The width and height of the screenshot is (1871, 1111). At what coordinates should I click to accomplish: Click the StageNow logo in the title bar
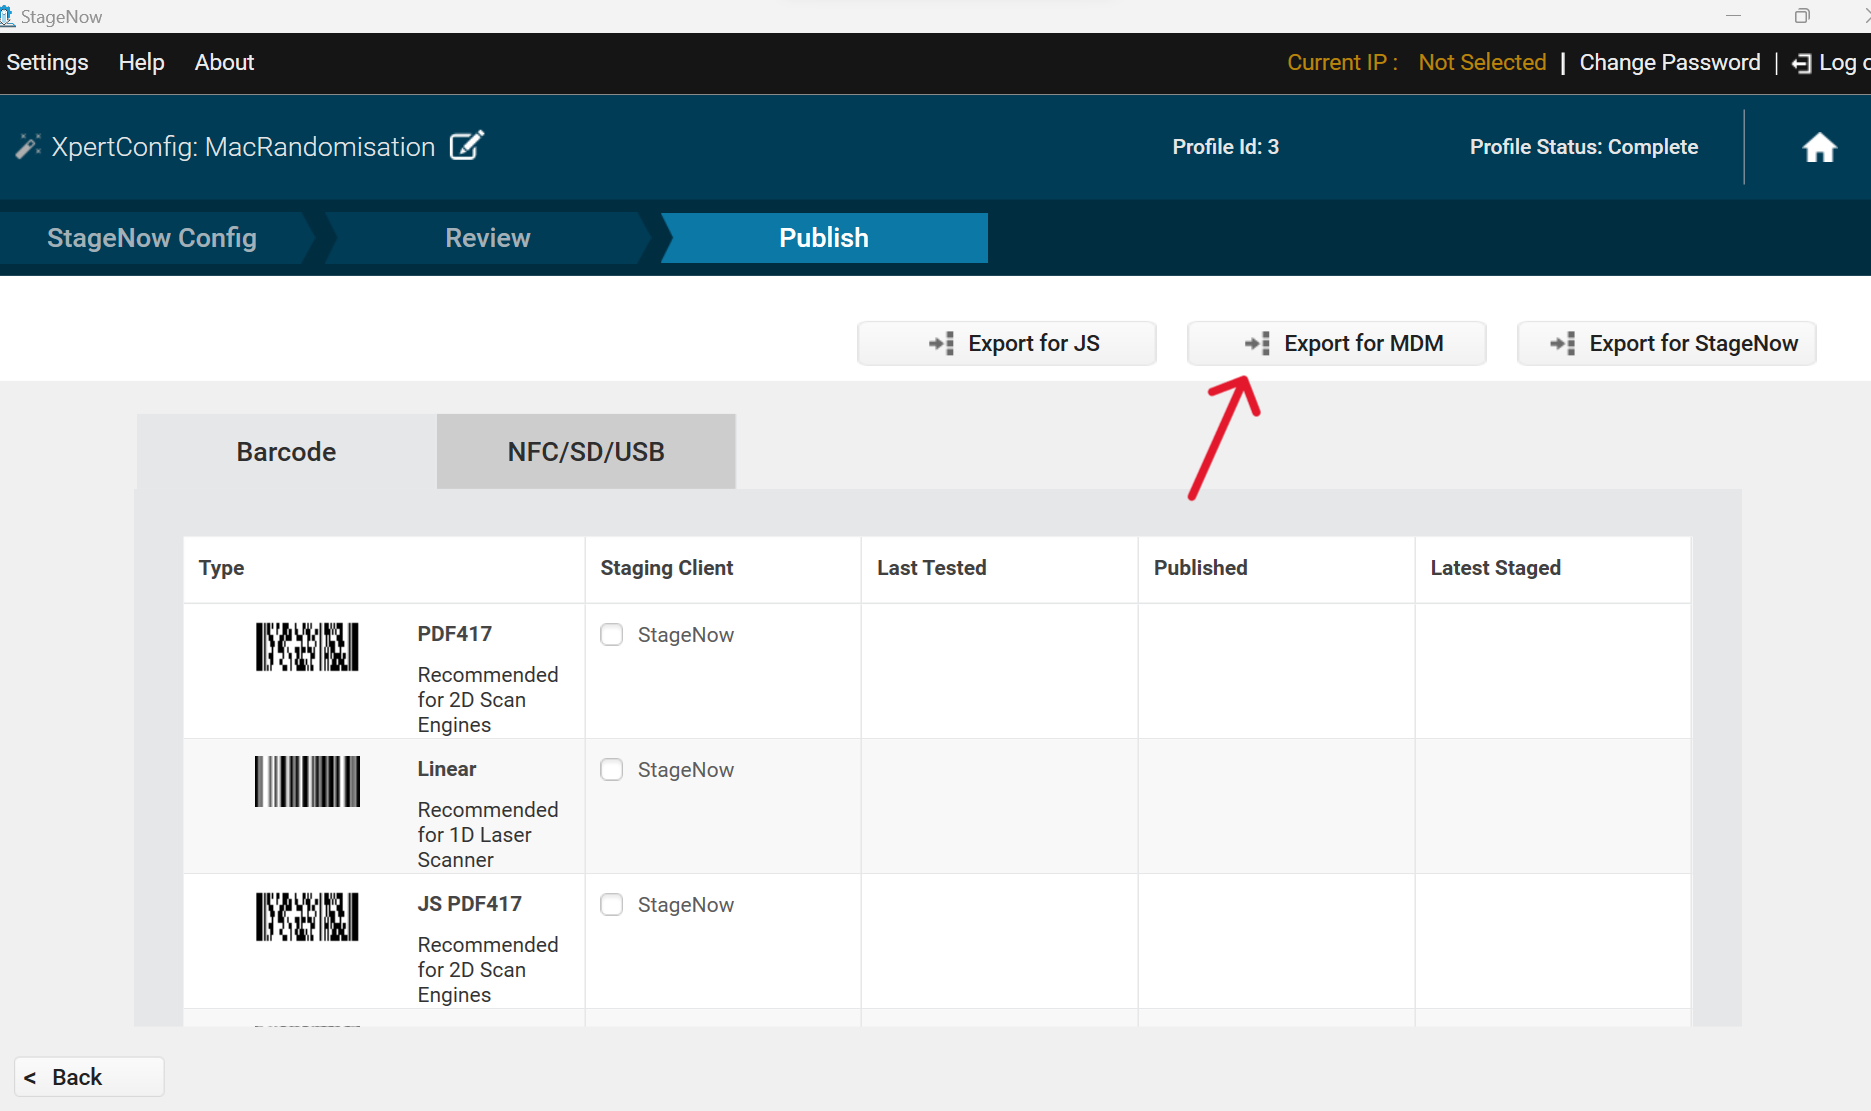pos(12,16)
